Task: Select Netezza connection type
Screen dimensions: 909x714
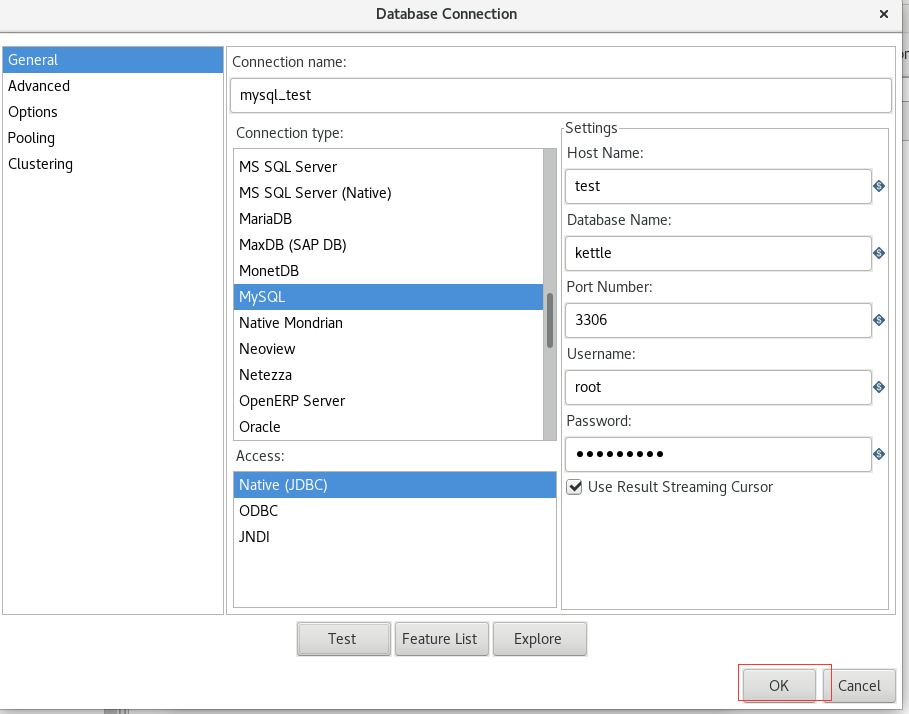Action: 388,375
